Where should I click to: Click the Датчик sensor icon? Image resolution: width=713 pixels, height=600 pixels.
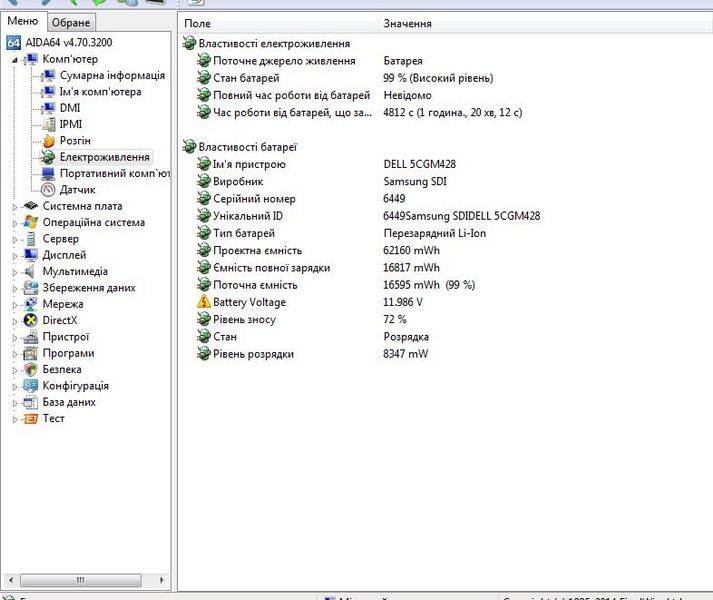tap(48, 190)
